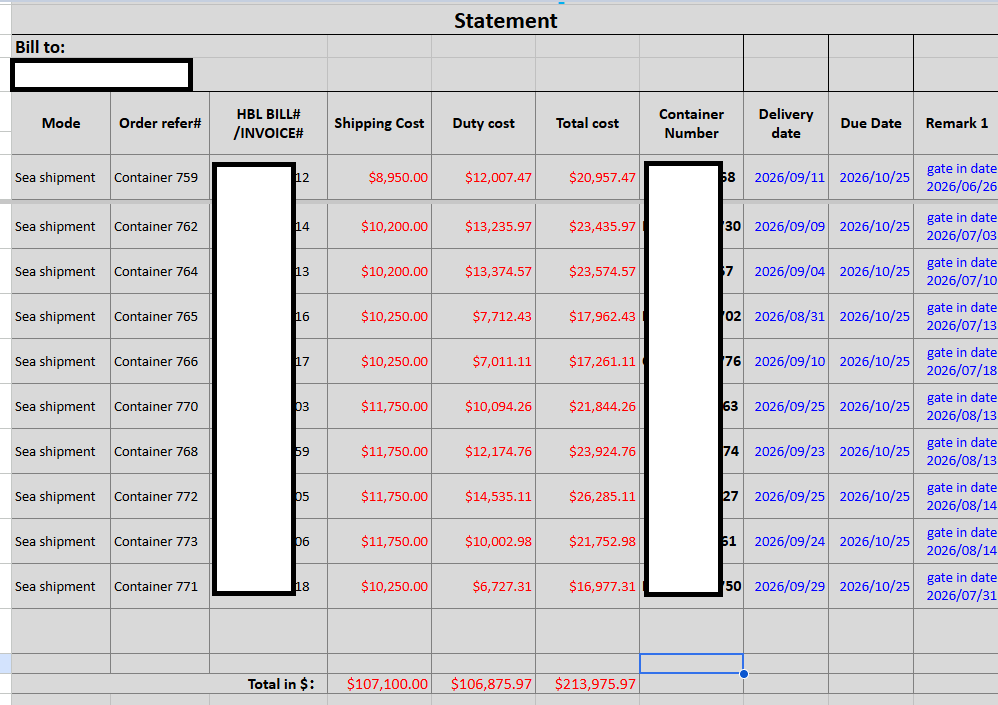This screenshot has width=998, height=705.
Task: Click the duty cost $14,535.11 cell
Action: click(x=484, y=496)
